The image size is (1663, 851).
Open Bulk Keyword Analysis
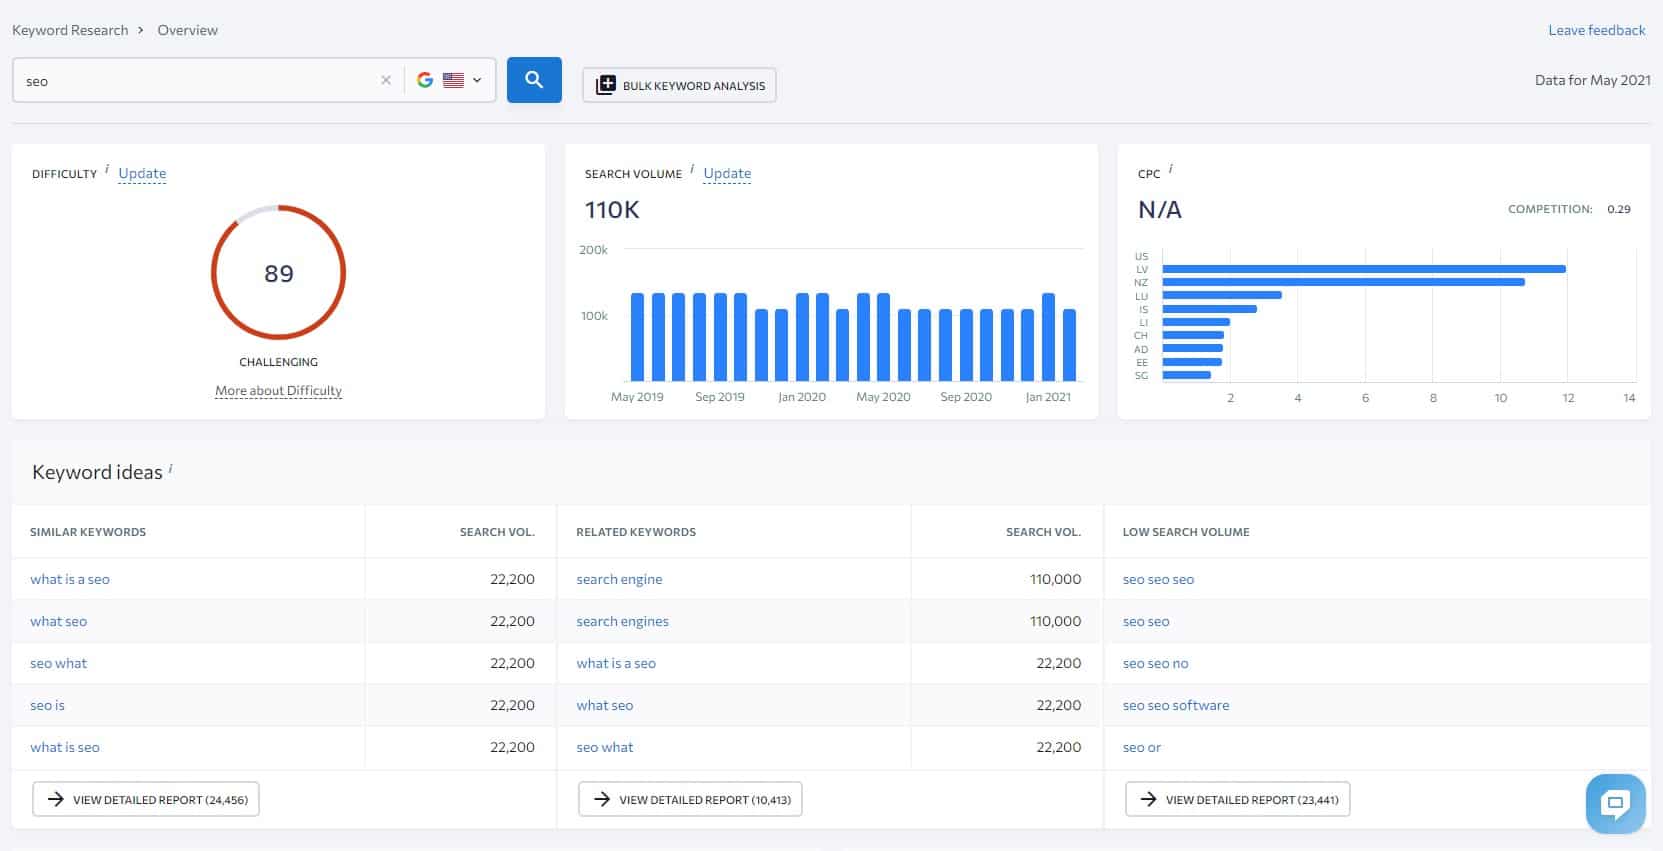point(679,85)
